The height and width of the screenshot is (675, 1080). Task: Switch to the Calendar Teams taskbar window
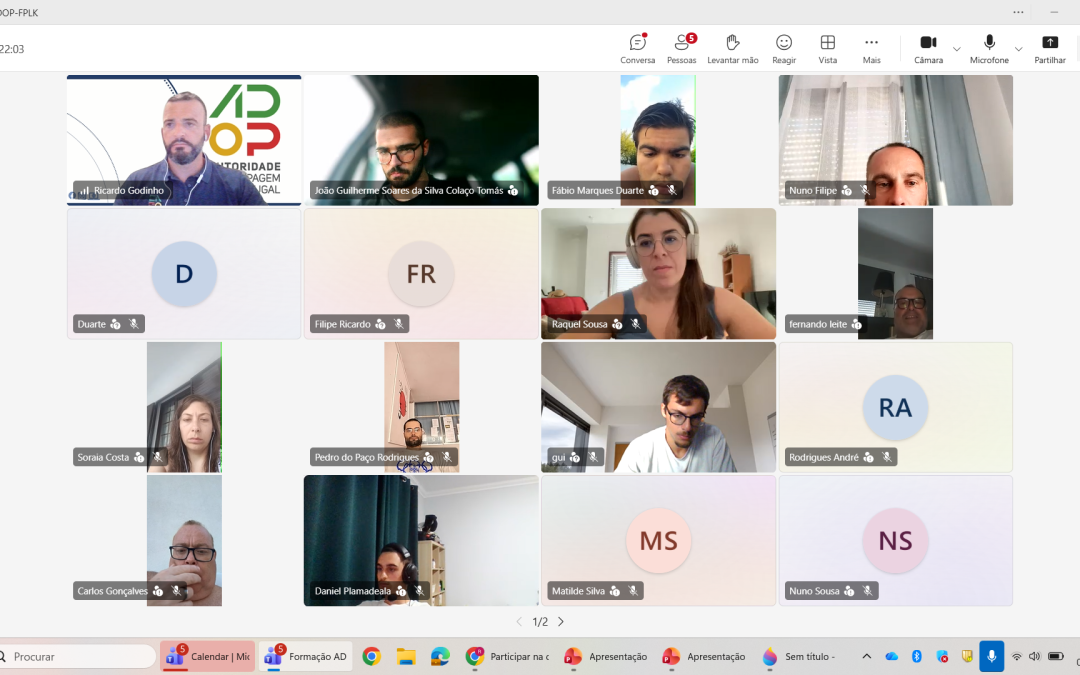(x=207, y=656)
